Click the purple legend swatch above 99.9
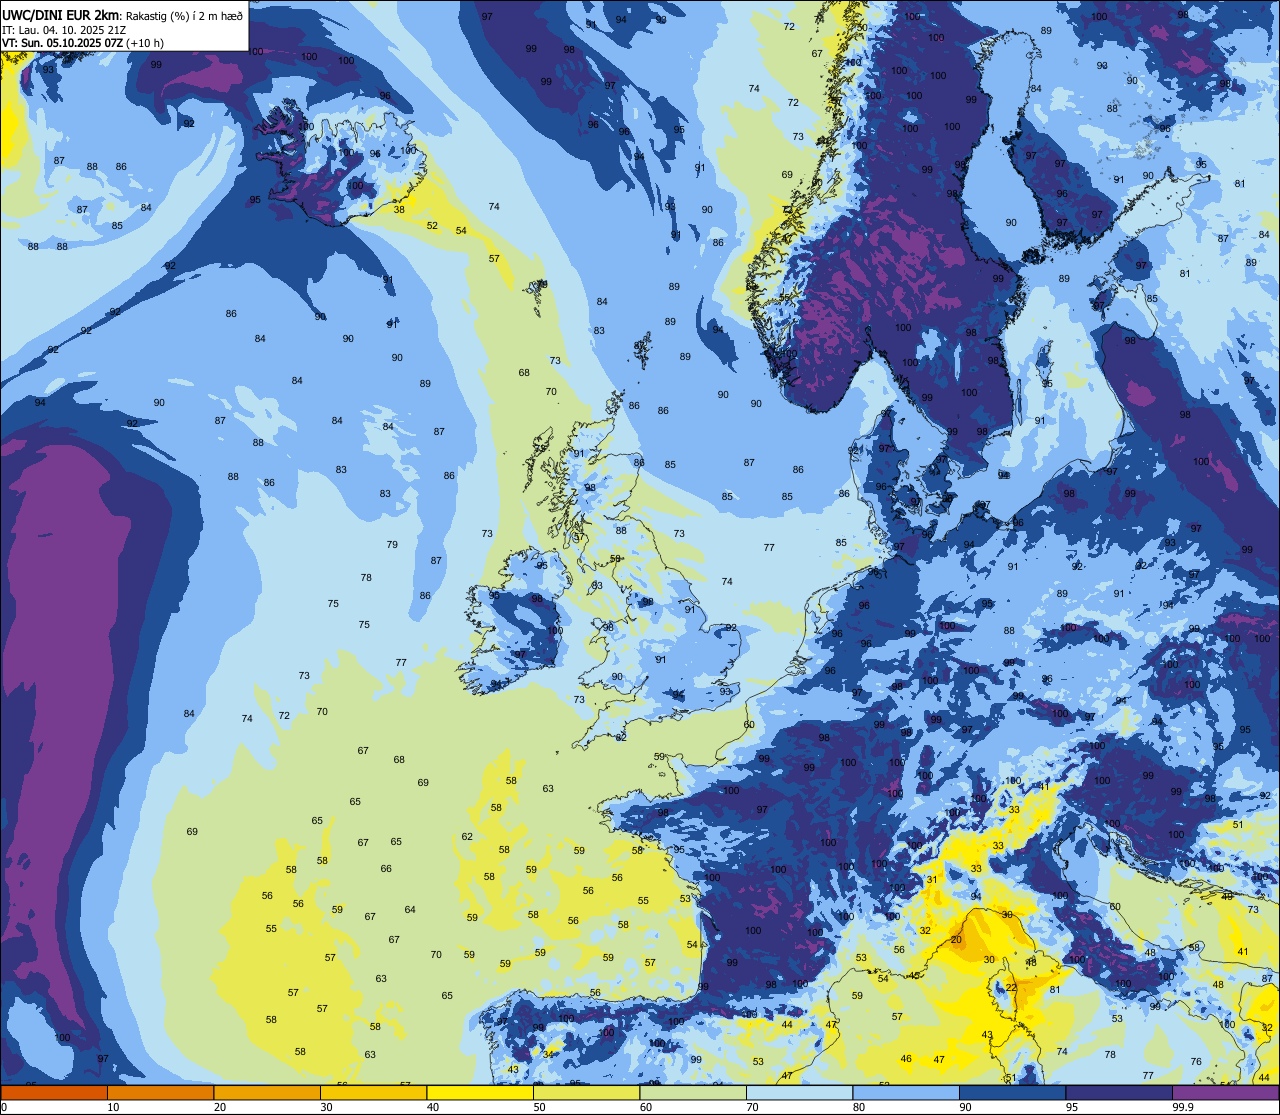The image size is (1280, 1115). [x=1225, y=1092]
